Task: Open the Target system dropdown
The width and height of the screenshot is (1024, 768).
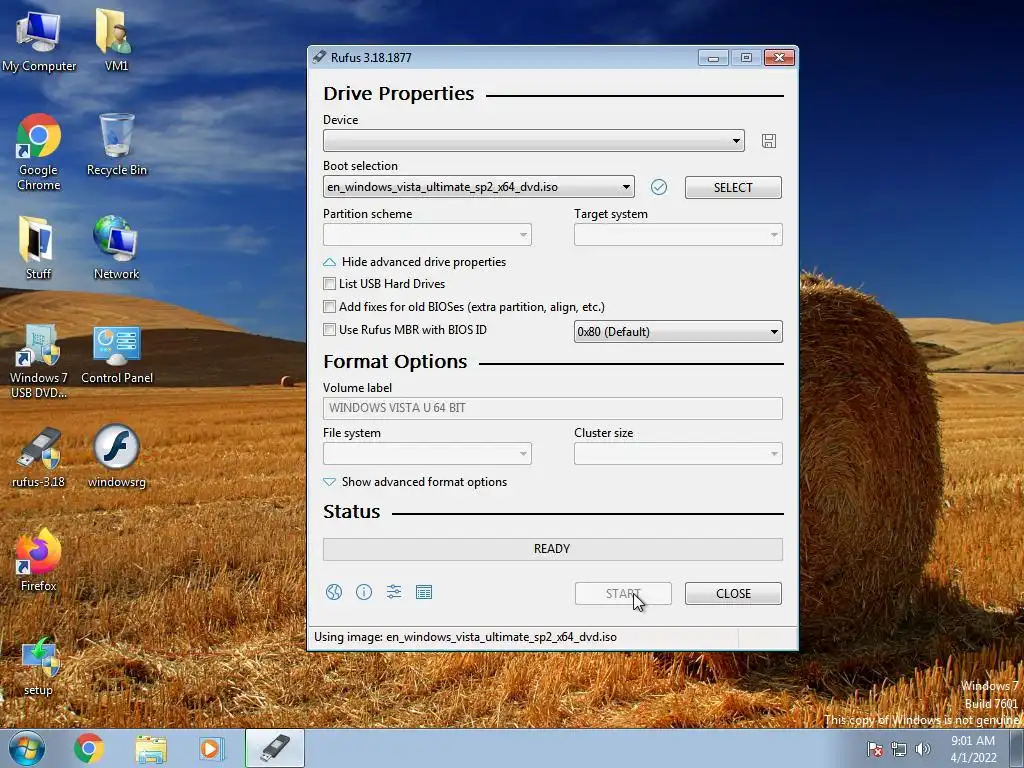Action: (x=678, y=234)
